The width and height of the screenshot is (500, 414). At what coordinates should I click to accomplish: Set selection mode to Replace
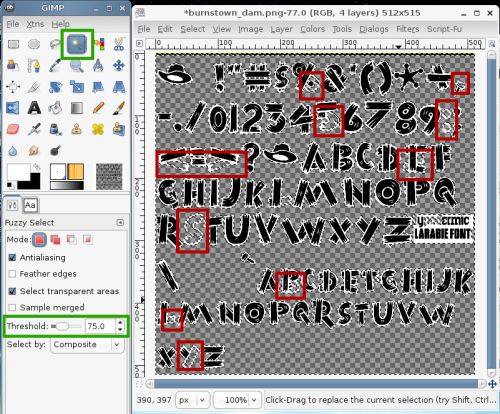pyautogui.click(x=39, y=239)
